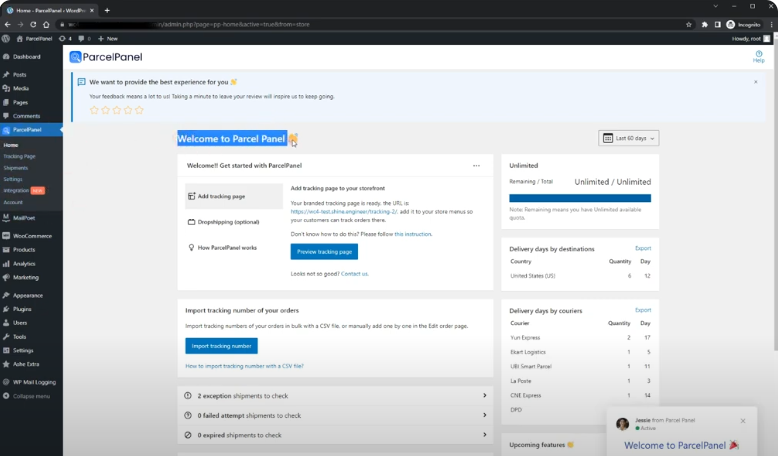Click the quota progress bar

pos(580,198)
